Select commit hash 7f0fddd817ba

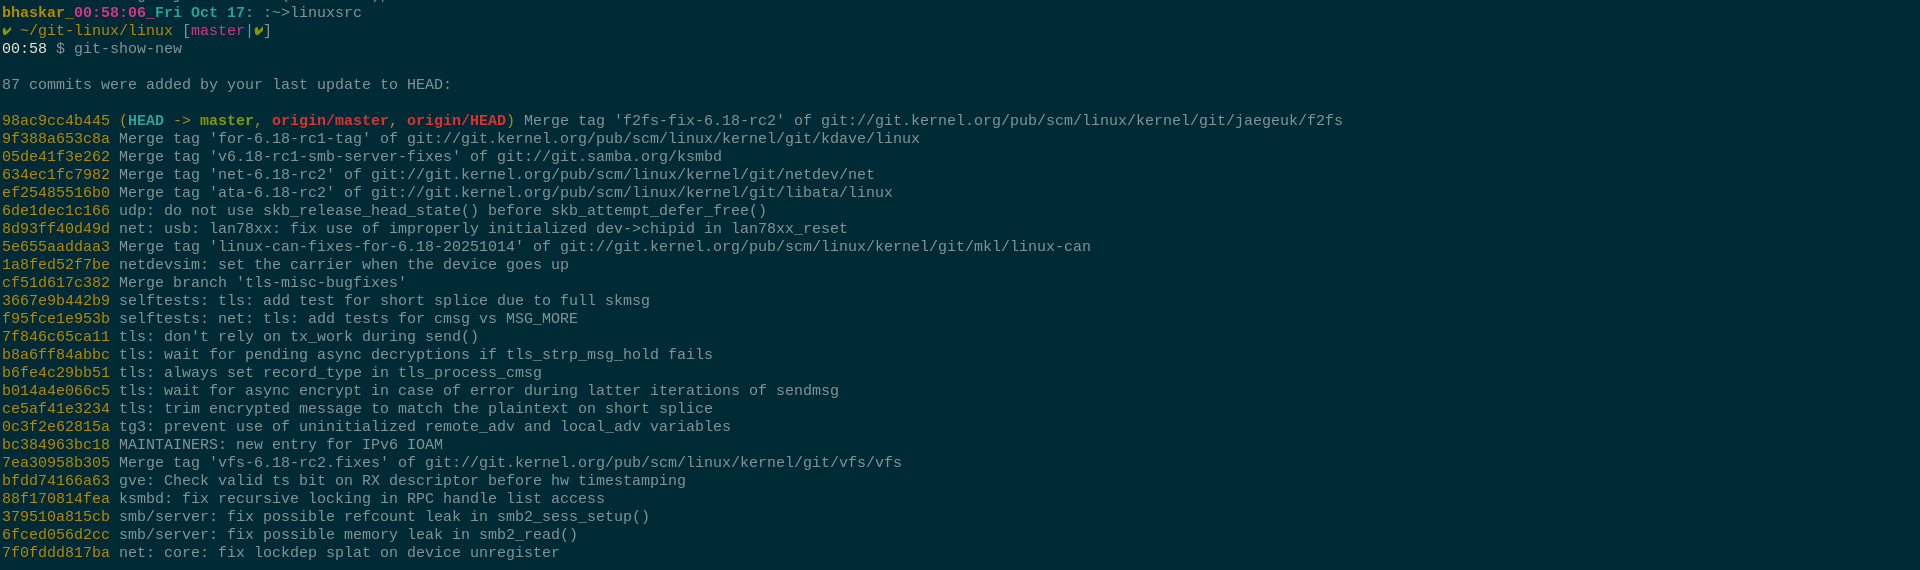pyautogui.click(x=56, y=553)
